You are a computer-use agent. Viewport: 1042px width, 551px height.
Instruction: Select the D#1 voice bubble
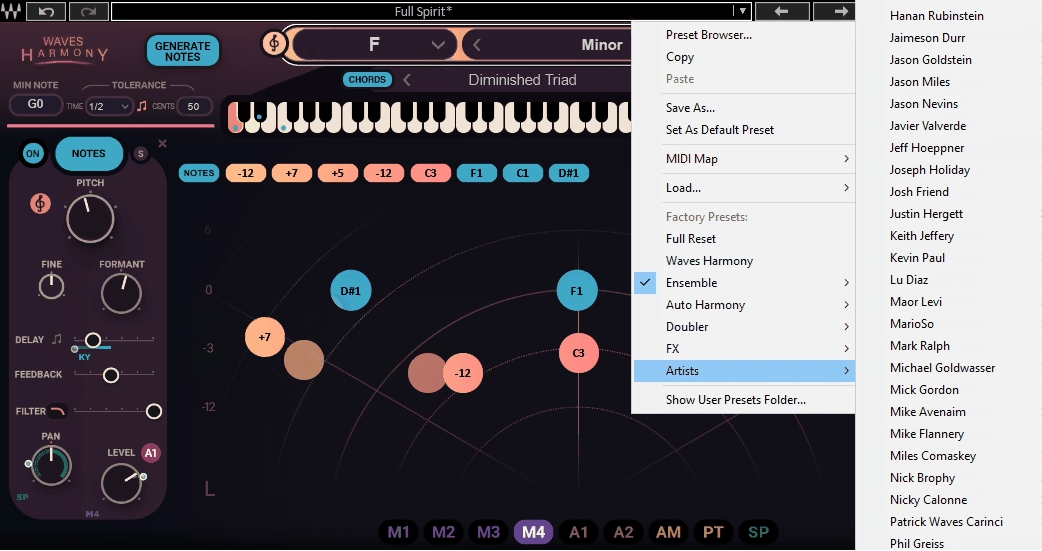pos(350,290)
